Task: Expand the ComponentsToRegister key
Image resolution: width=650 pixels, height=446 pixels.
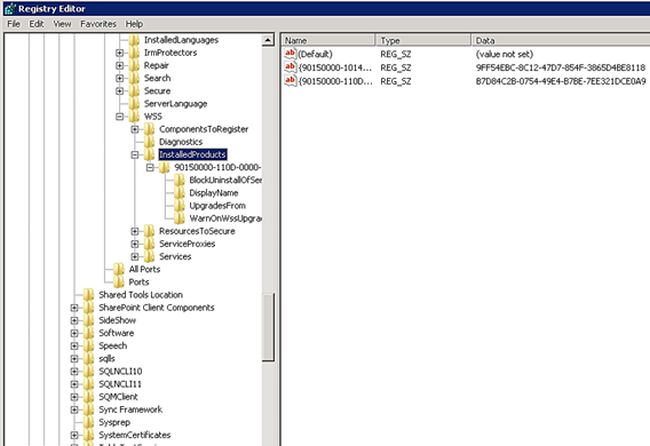Action: click(135, 129)
